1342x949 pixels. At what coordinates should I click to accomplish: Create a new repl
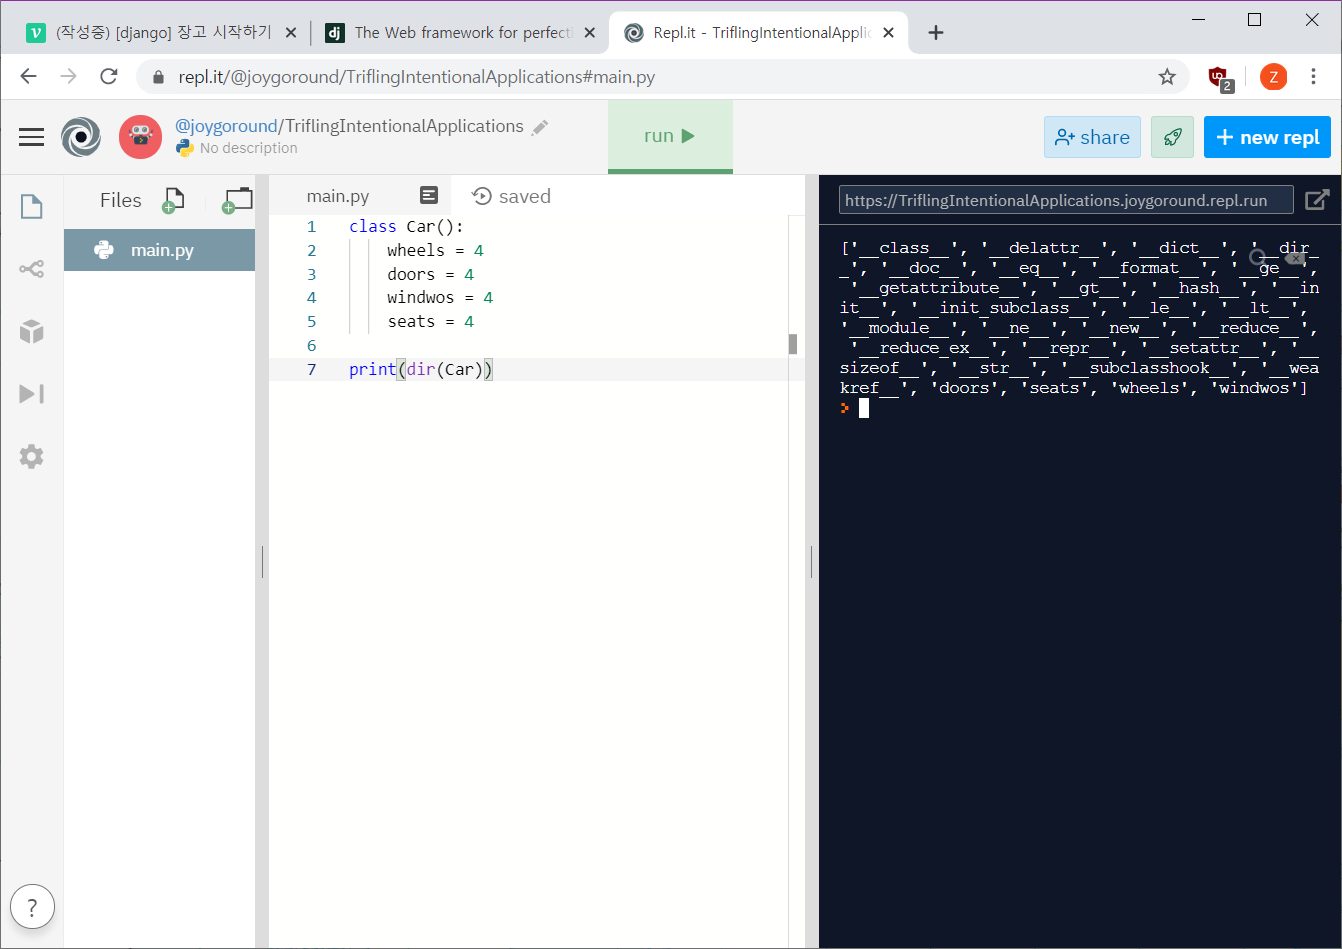[x=1267, y=137]
